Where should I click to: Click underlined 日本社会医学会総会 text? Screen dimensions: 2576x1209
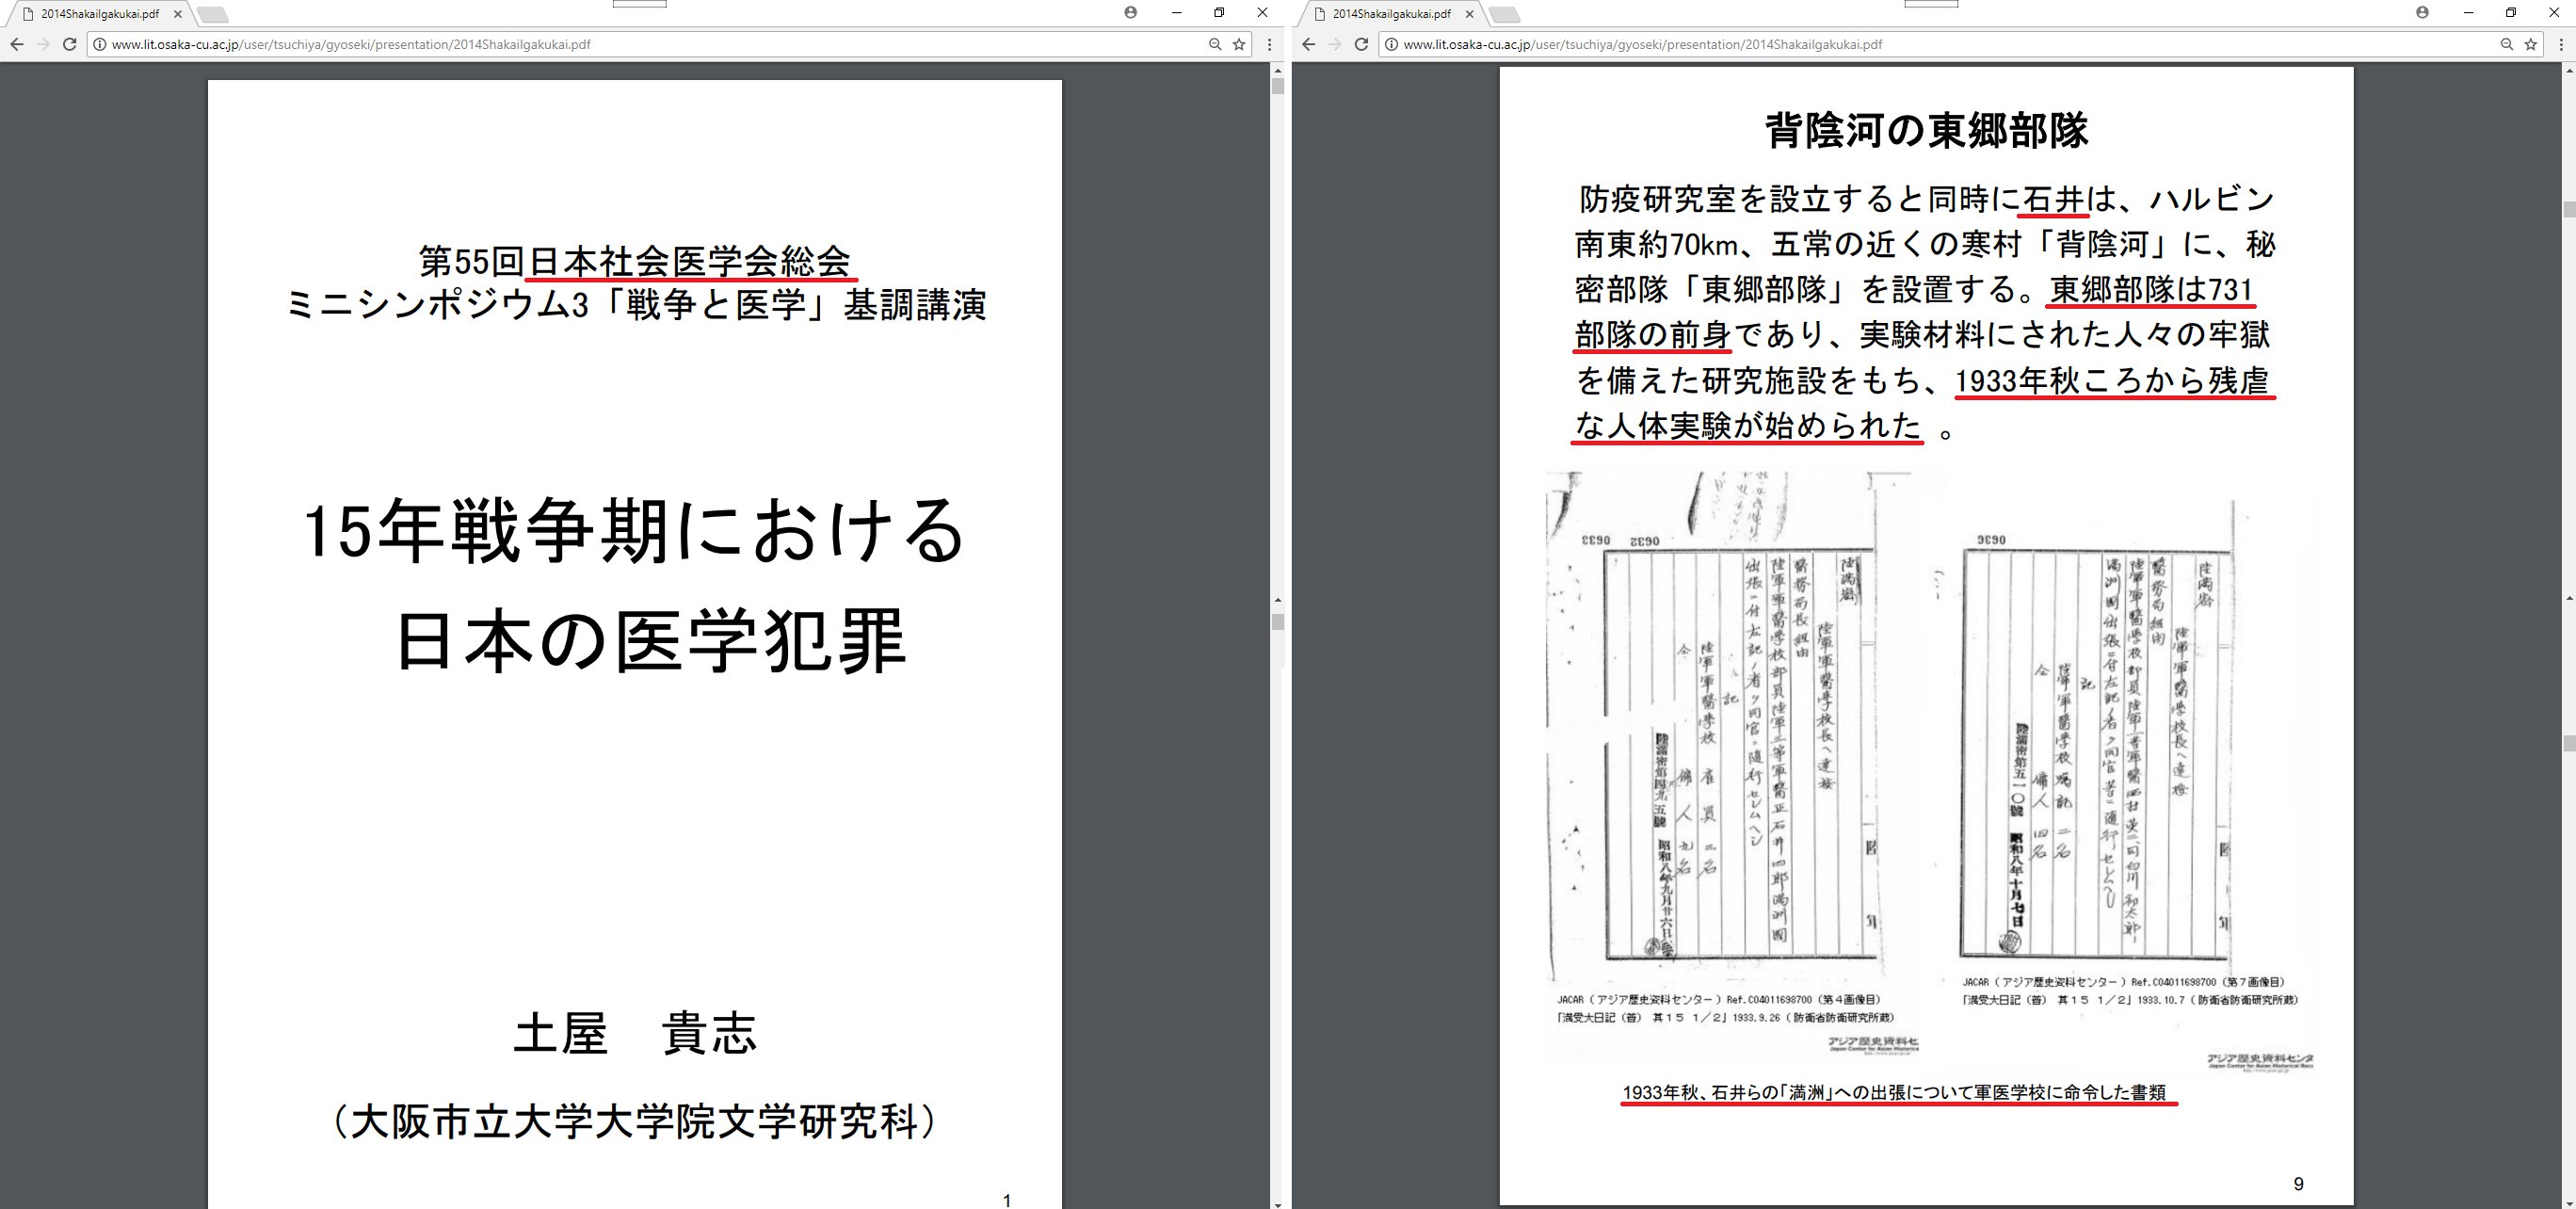tap(689, 262)
